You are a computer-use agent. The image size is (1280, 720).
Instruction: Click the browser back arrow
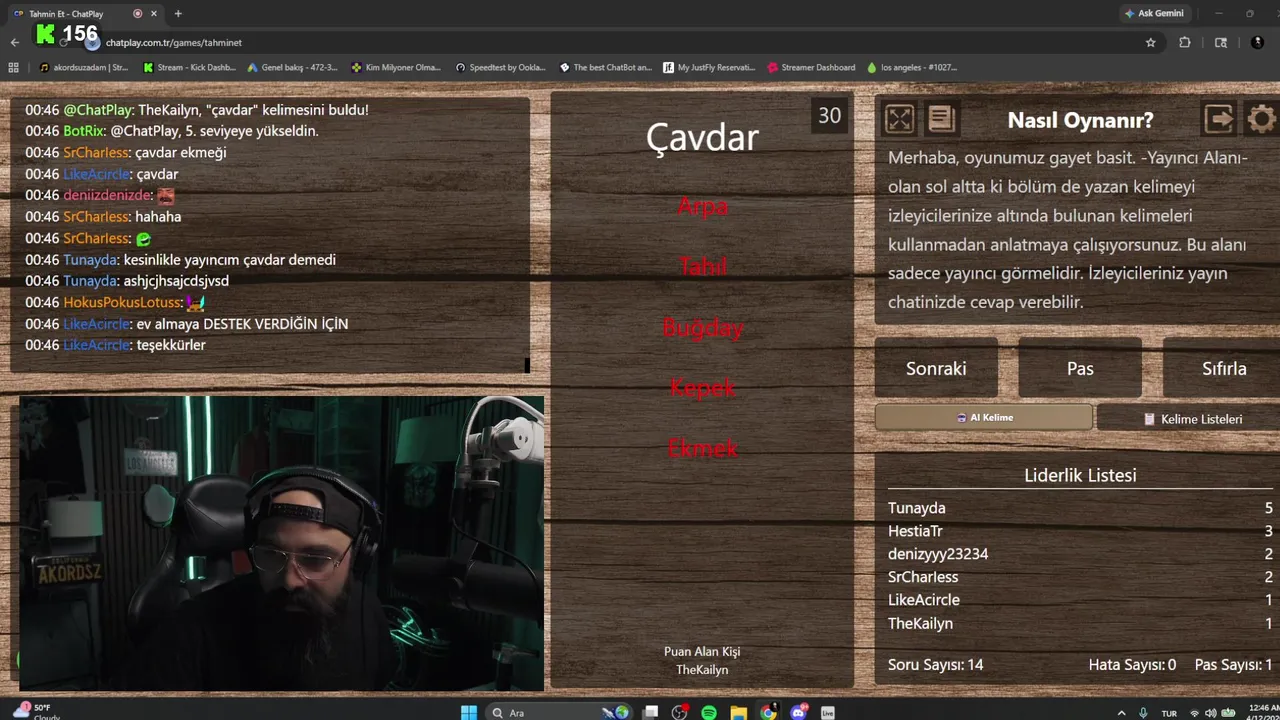pos(14,43)
